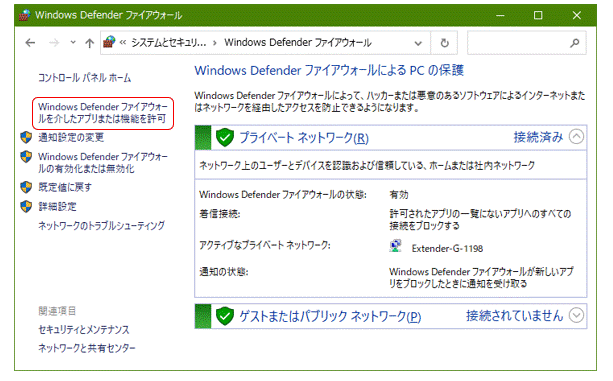Open アプリまたは機能を許可 link
Screen dimensions: 613x381
pos(103,113)
